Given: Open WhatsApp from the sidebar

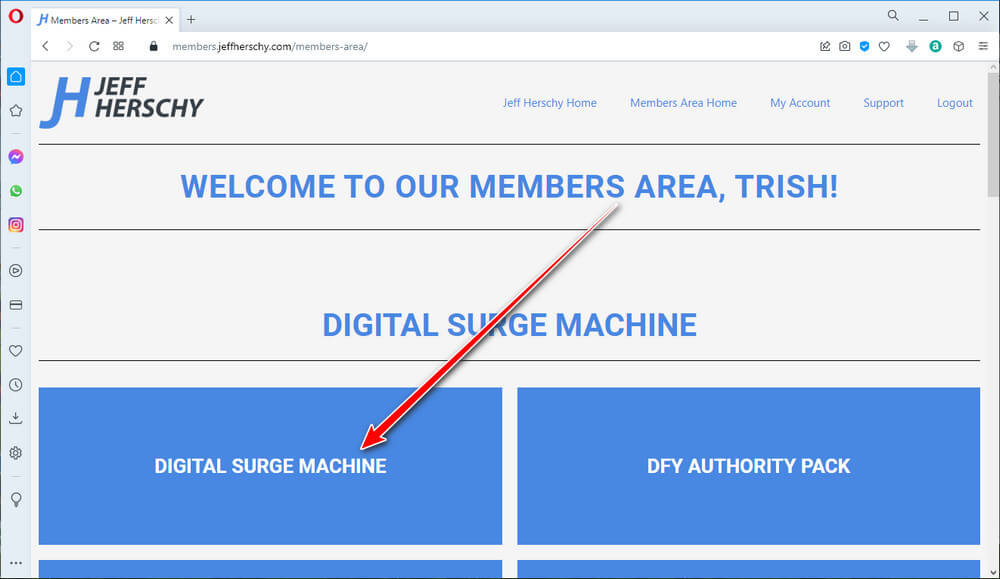Looking at the screenshot, I should pos(16,191).
